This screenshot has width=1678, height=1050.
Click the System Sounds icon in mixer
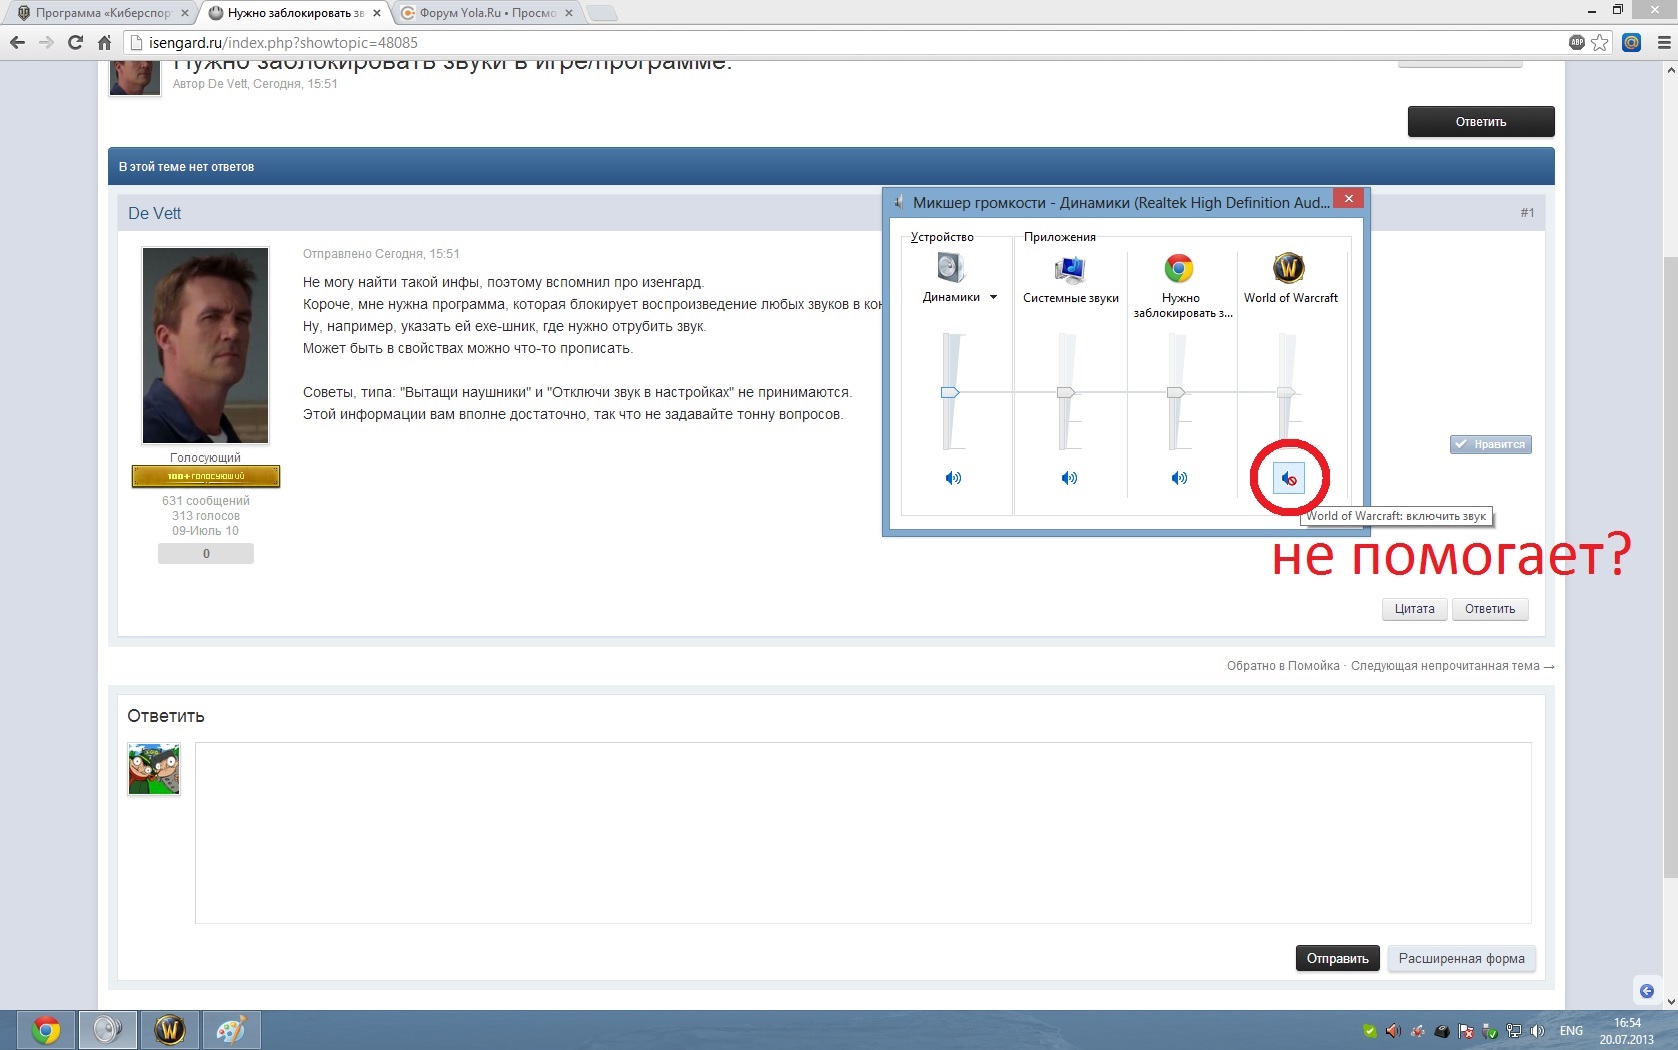tap(1070, 268)
